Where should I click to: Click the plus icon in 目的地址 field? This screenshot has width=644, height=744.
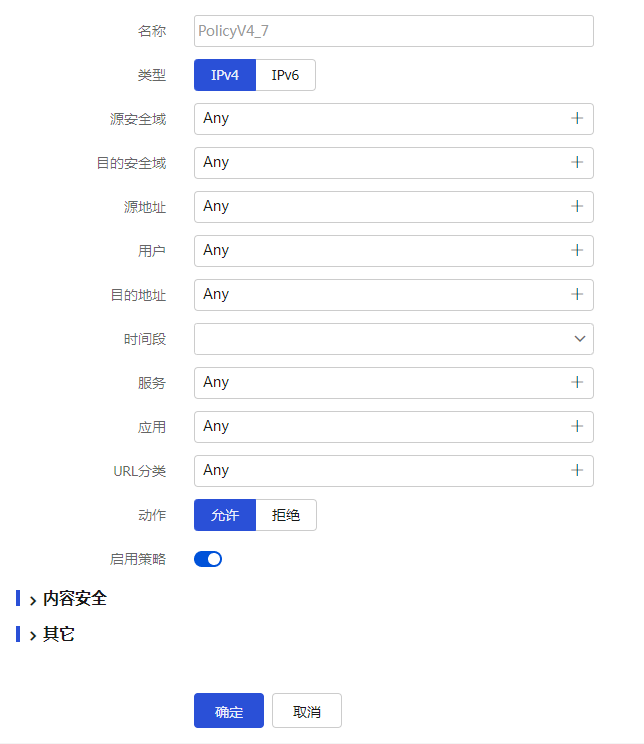[577, 294]
